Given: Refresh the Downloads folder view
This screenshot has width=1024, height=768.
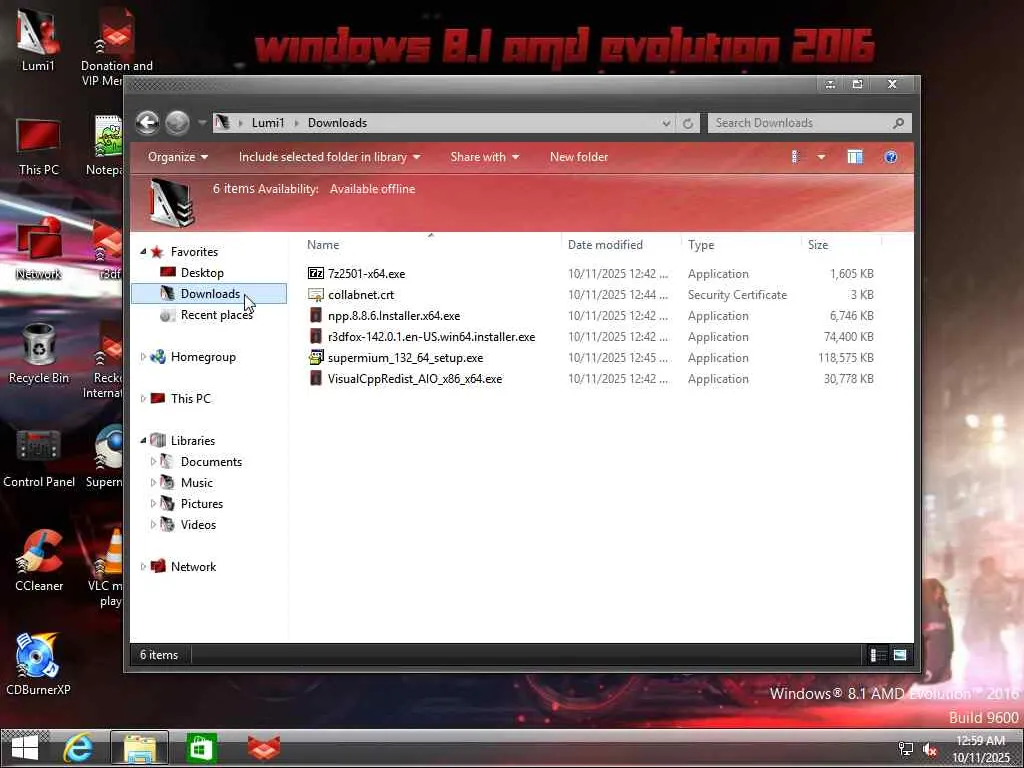Looking at the screenshot, I should point(688,123).
